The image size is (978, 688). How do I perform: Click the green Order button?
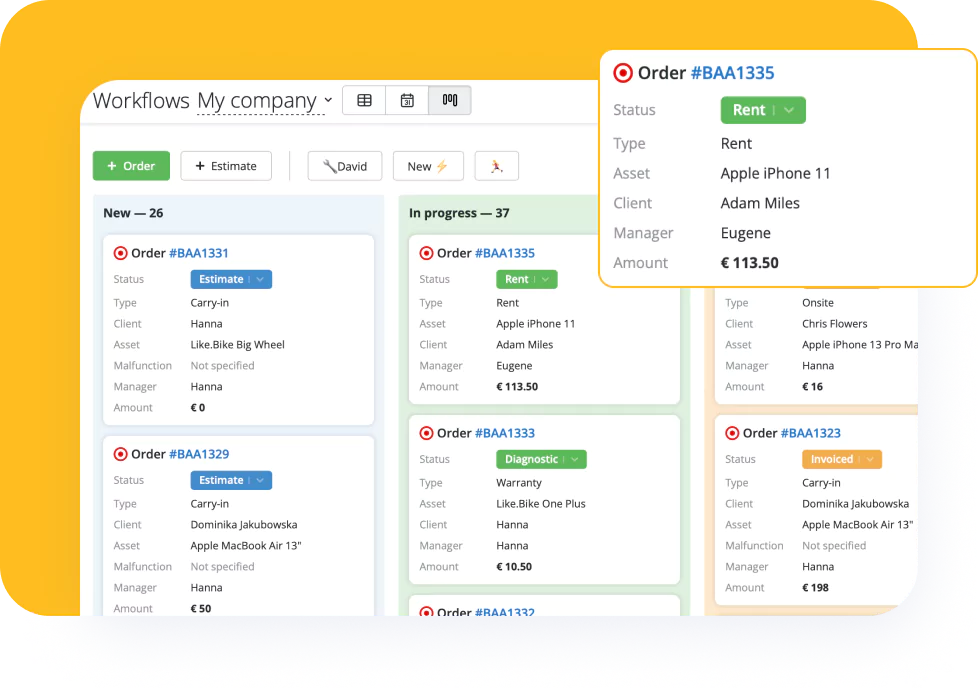click(131, 166)
